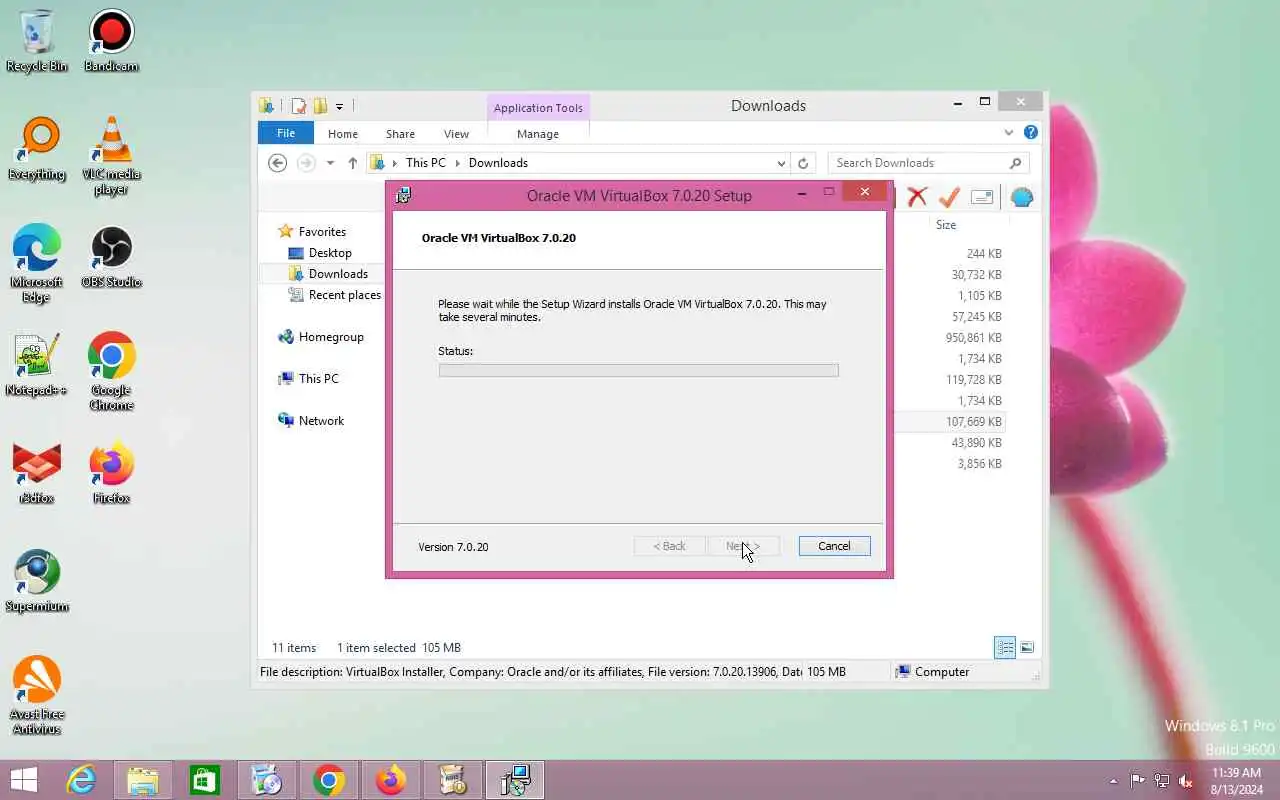Viewport: 1280px width, 800px height.
Task: Click the Application Tools contextual tab
Action: [x=538, y=108]
